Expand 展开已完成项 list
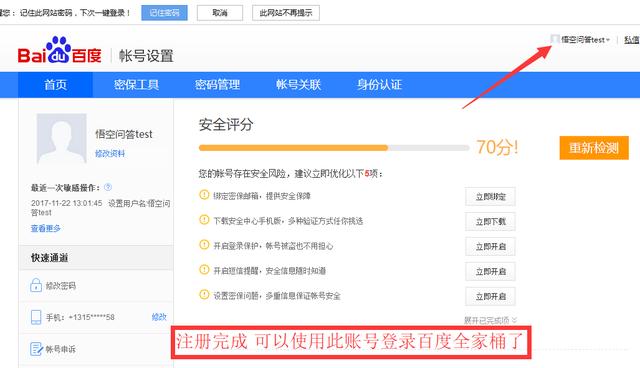640x368 pixels. [x=491, y=320]
